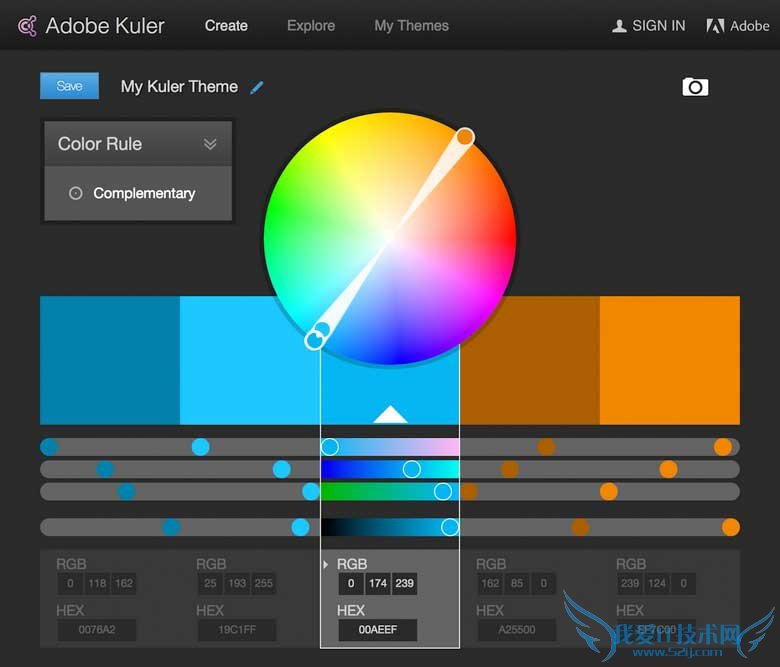Click the HEX field showing 0076A2
The image size is (780, 667).
point(97,630)
